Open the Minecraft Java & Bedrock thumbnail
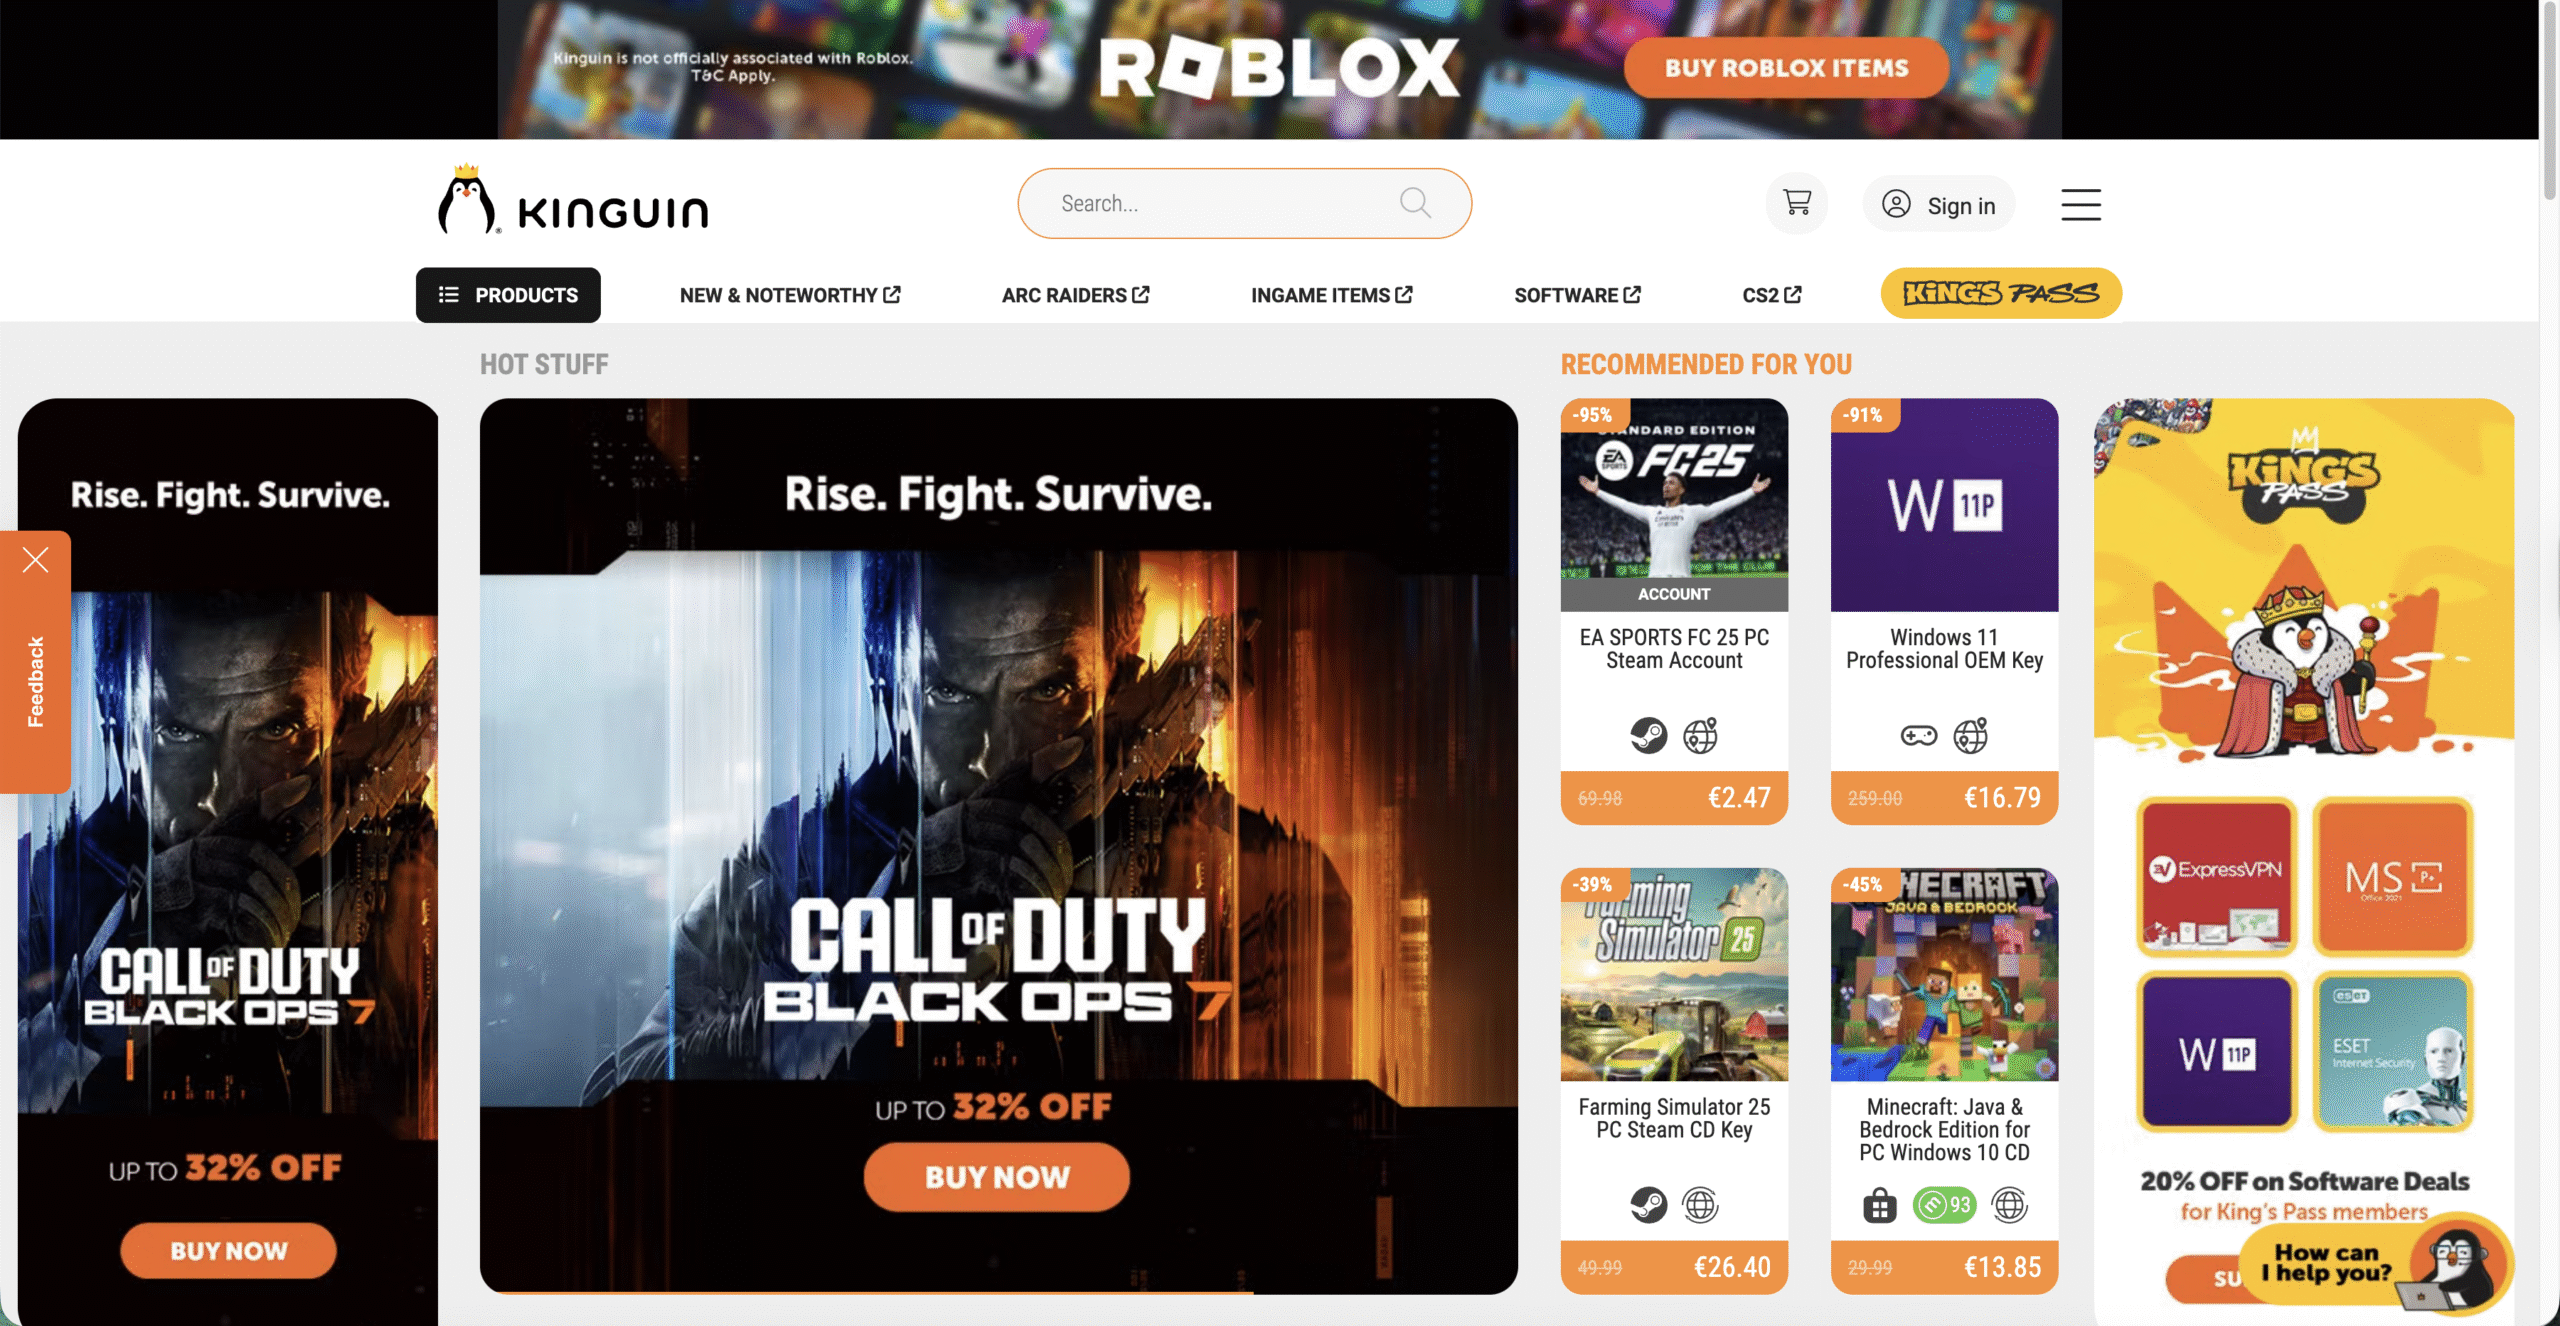 click(1944, 974)
